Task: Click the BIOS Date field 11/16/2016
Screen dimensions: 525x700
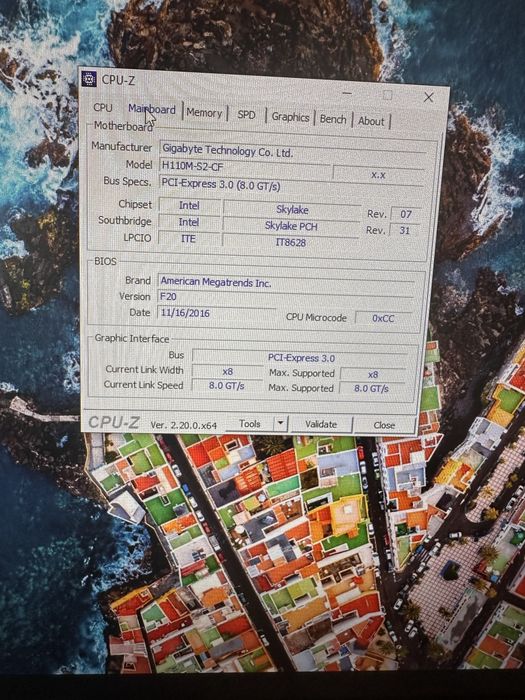Action: point(217,312)
